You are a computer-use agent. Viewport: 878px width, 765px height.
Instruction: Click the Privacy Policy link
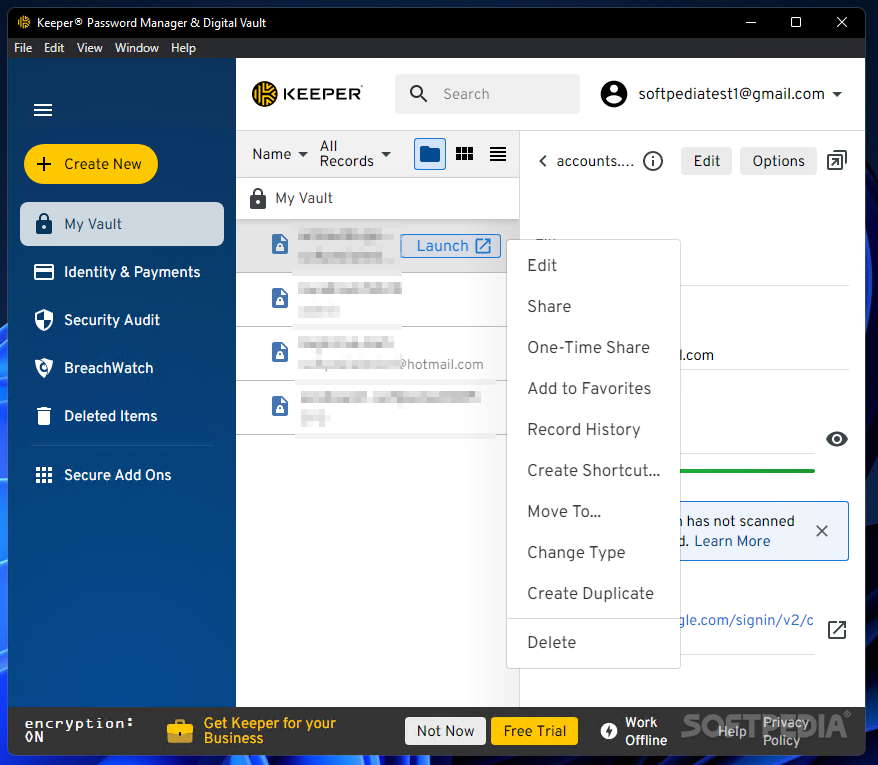point(785,731)
